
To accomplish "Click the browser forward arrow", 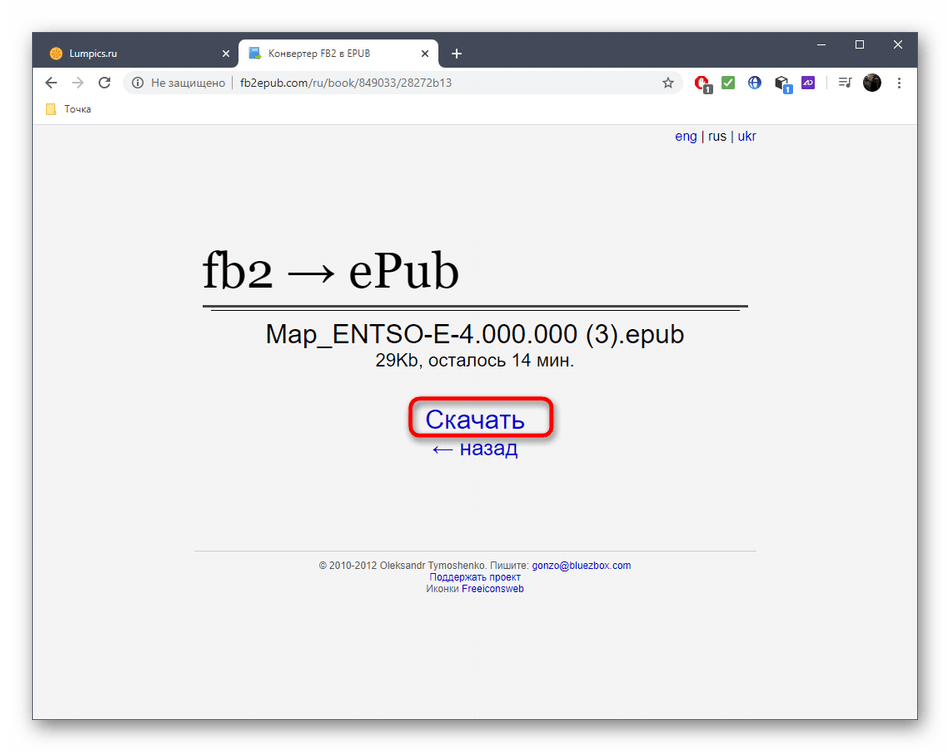I will click(78, 83).
